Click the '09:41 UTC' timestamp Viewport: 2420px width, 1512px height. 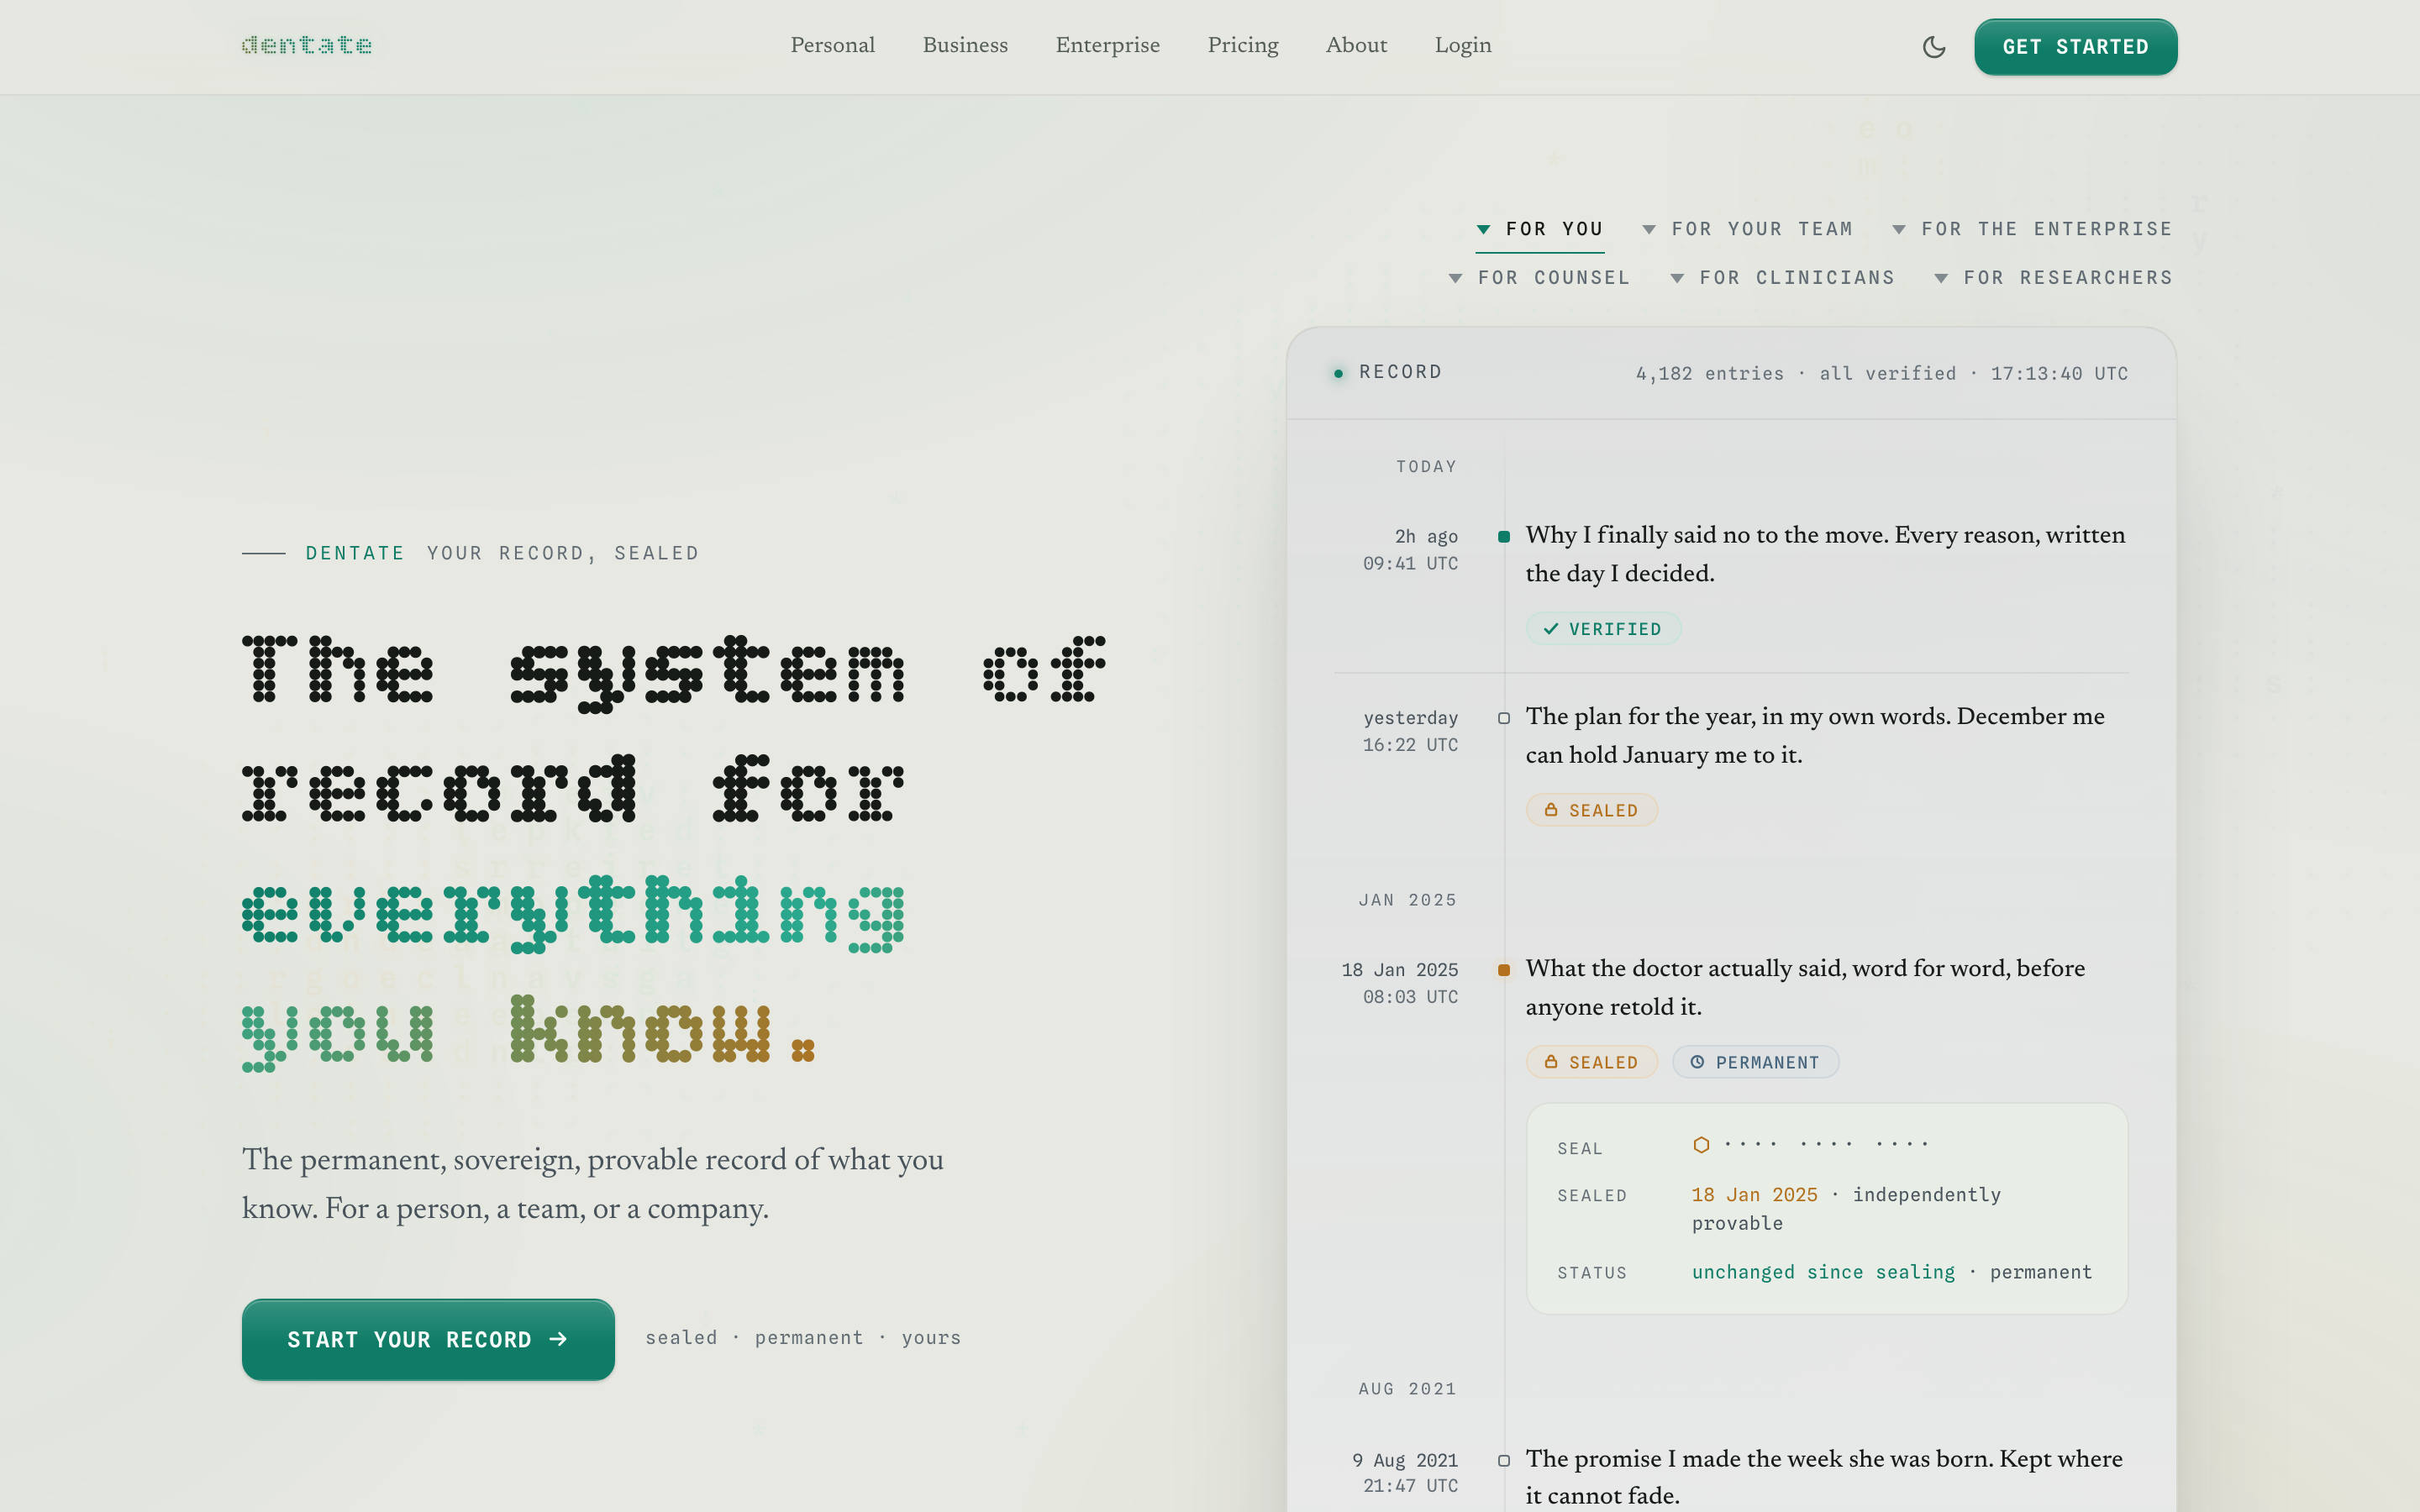coord(1410,564)
